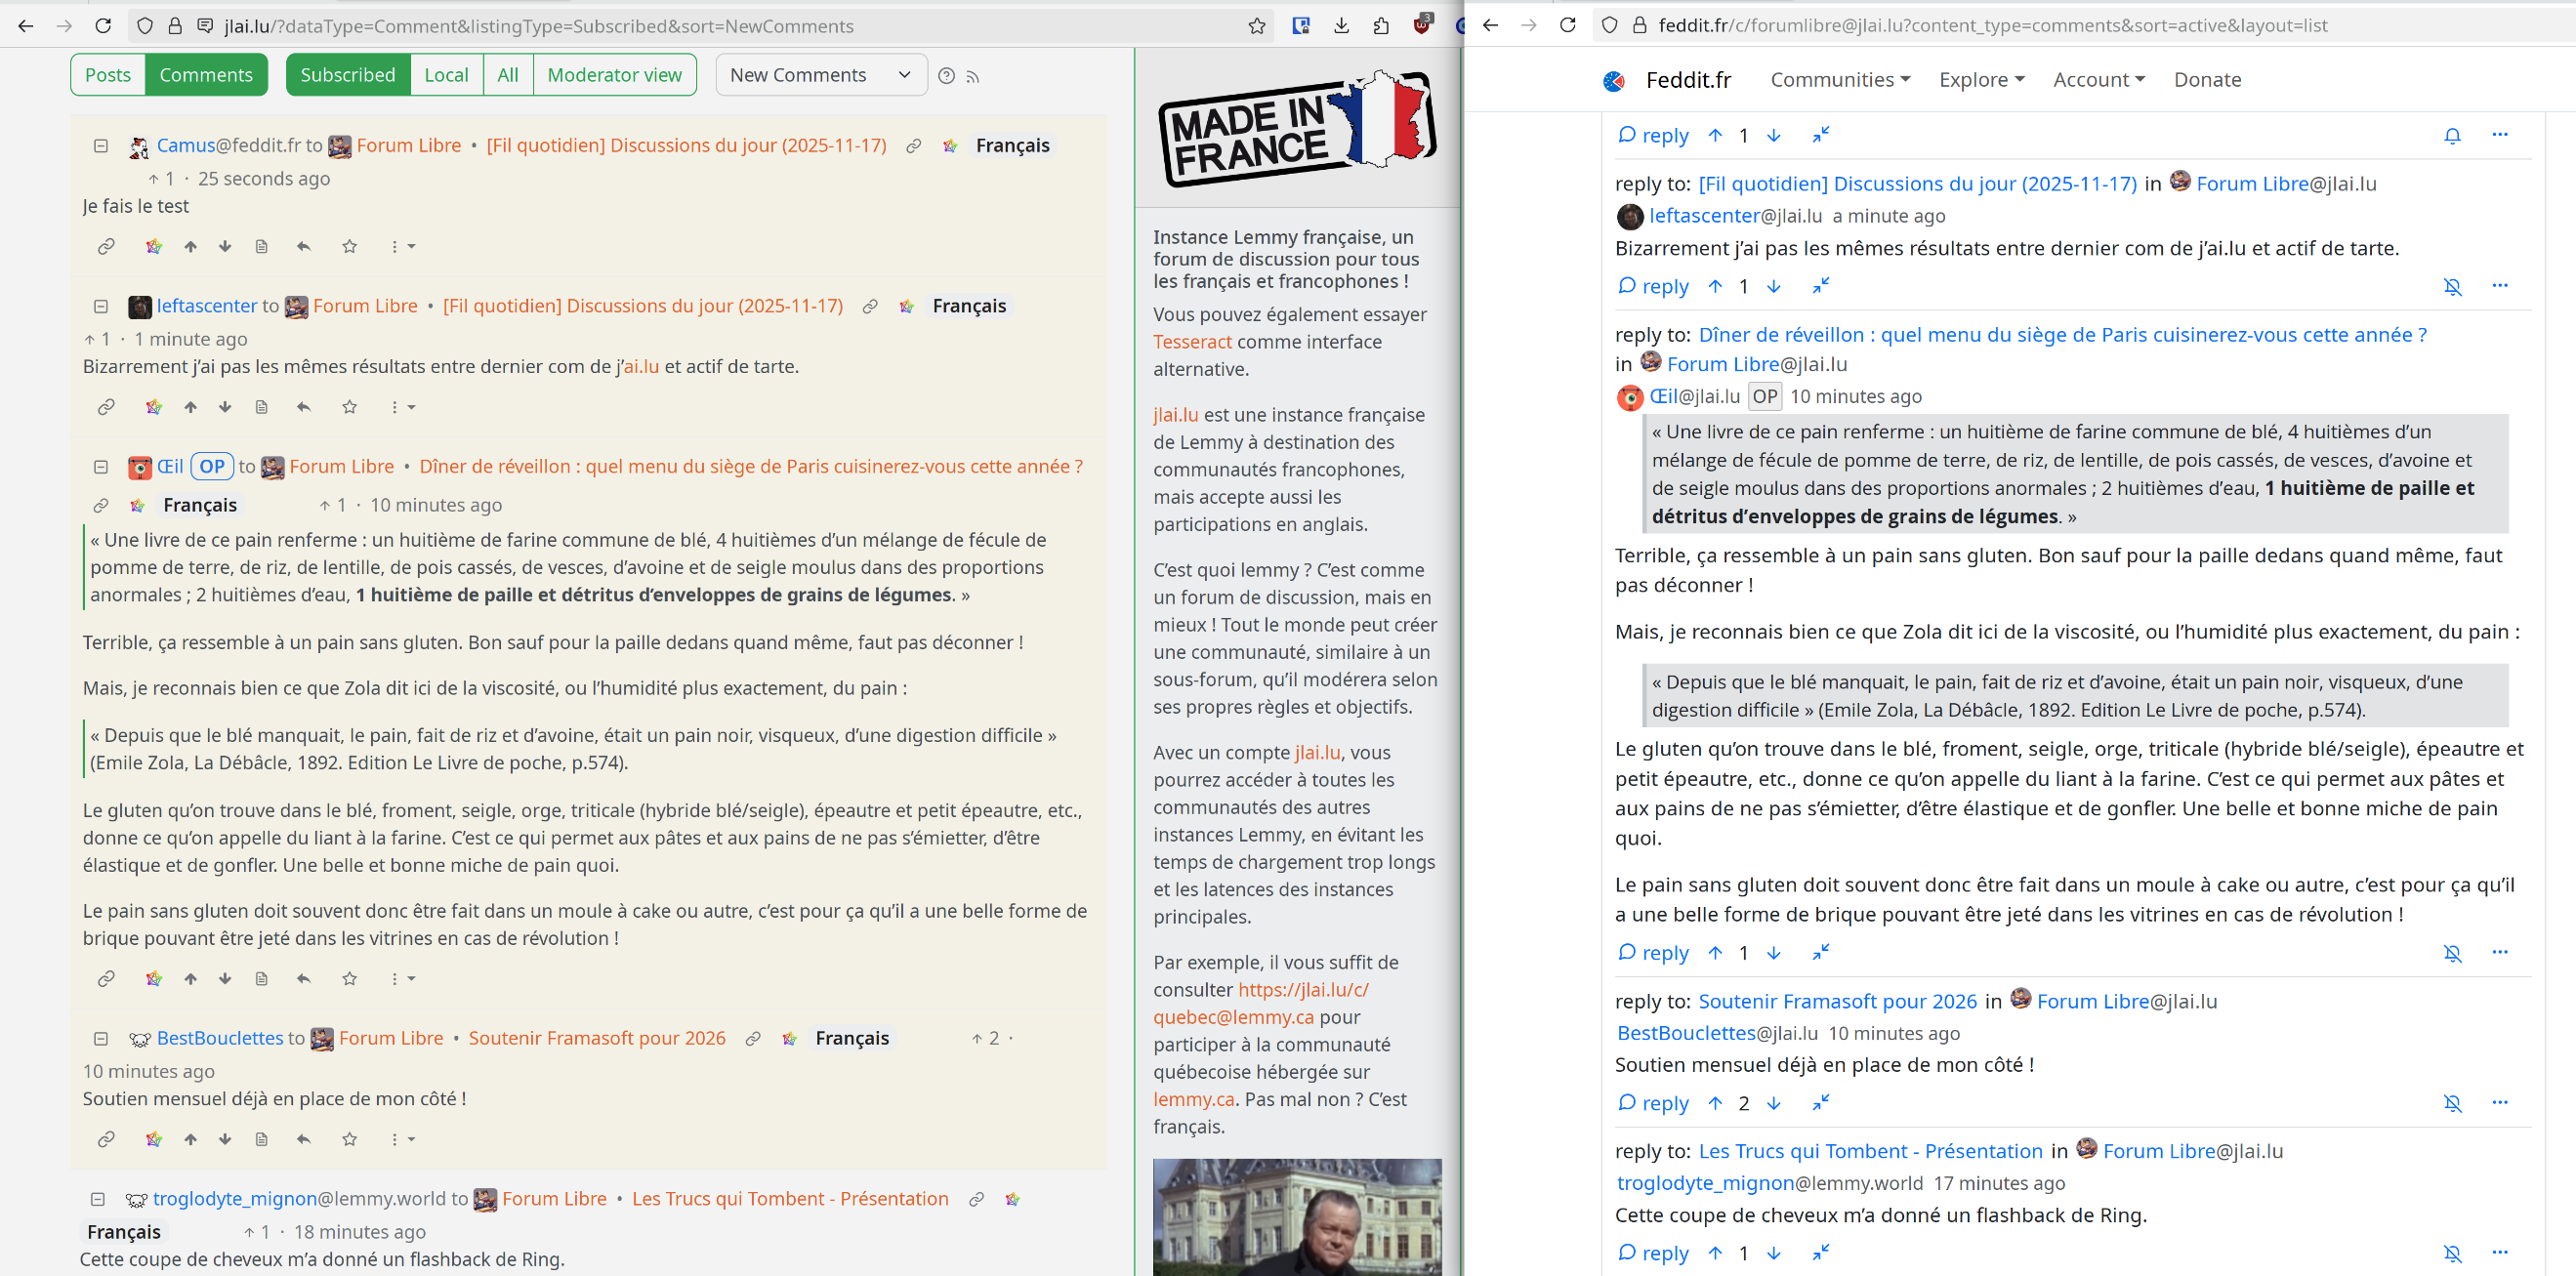Screen dimensions: 2576x1276
Task: Reply to BestBouclettes' comment on Feddit
Action: point(1653,1103)
